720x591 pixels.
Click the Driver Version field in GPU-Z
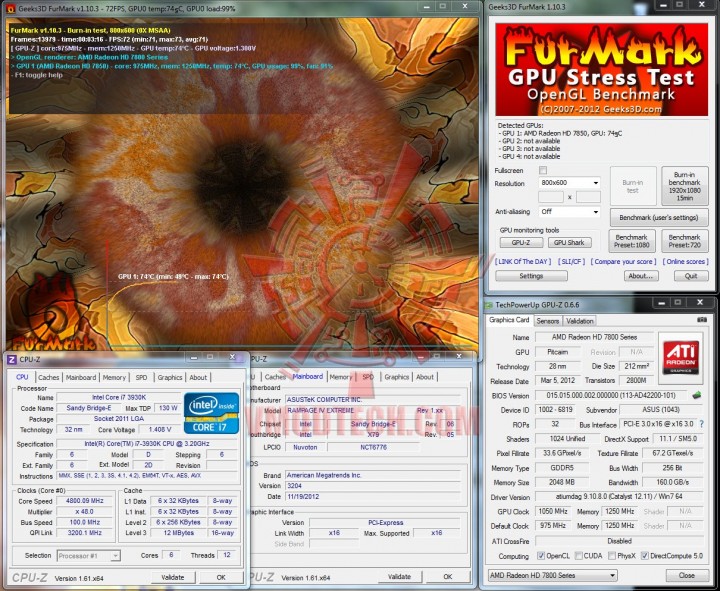[619, 497]
